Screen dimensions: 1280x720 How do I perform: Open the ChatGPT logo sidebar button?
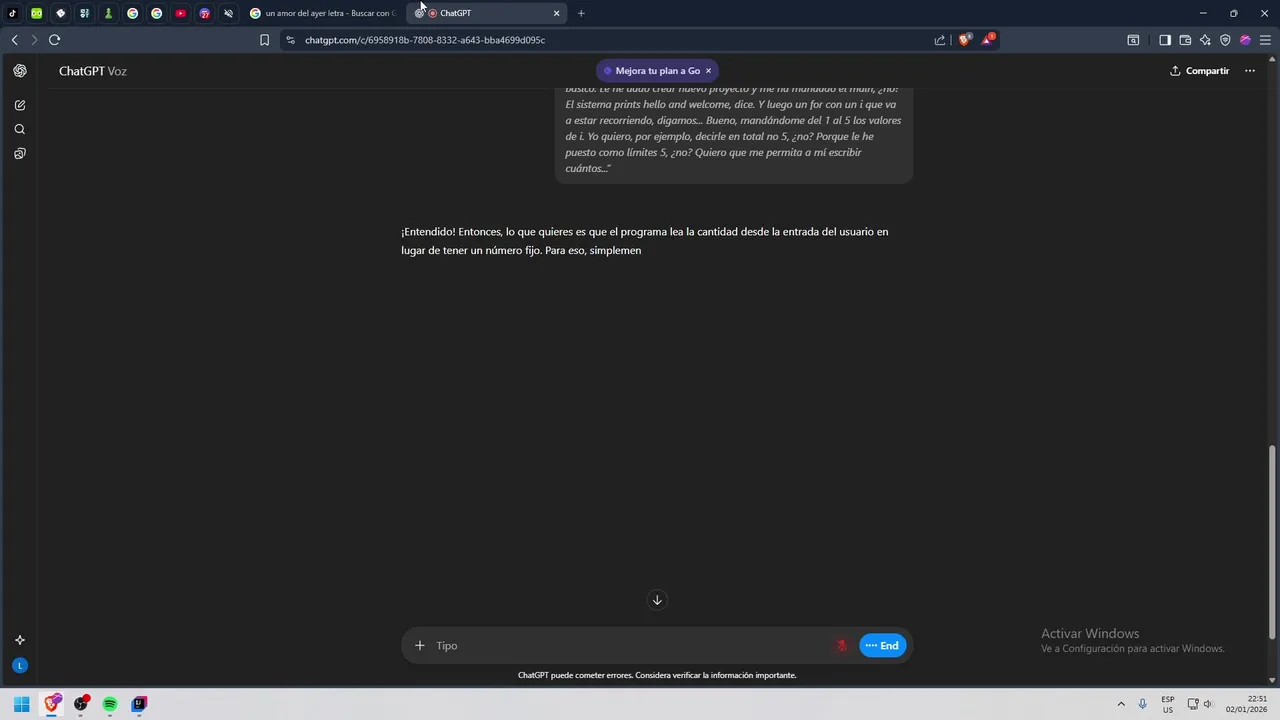tap(20, 71)
